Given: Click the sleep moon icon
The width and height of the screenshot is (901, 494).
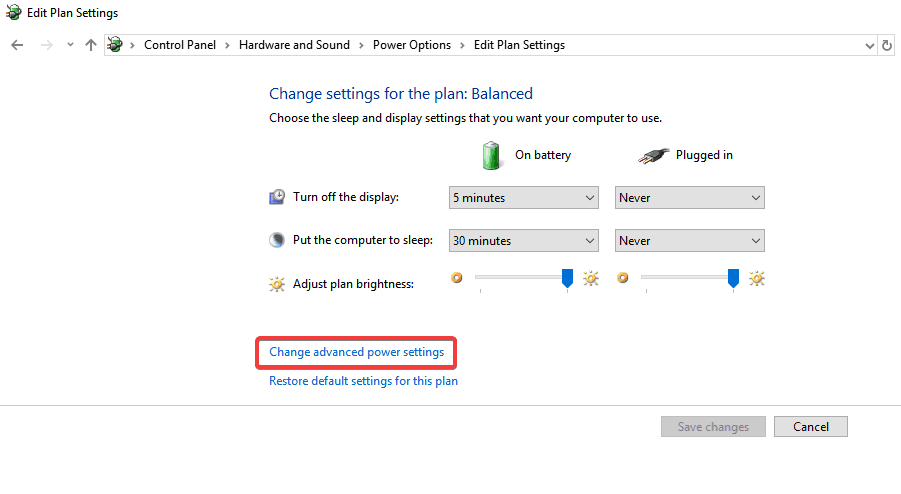Looking at the screenshot, I should [x=277, y=240].
